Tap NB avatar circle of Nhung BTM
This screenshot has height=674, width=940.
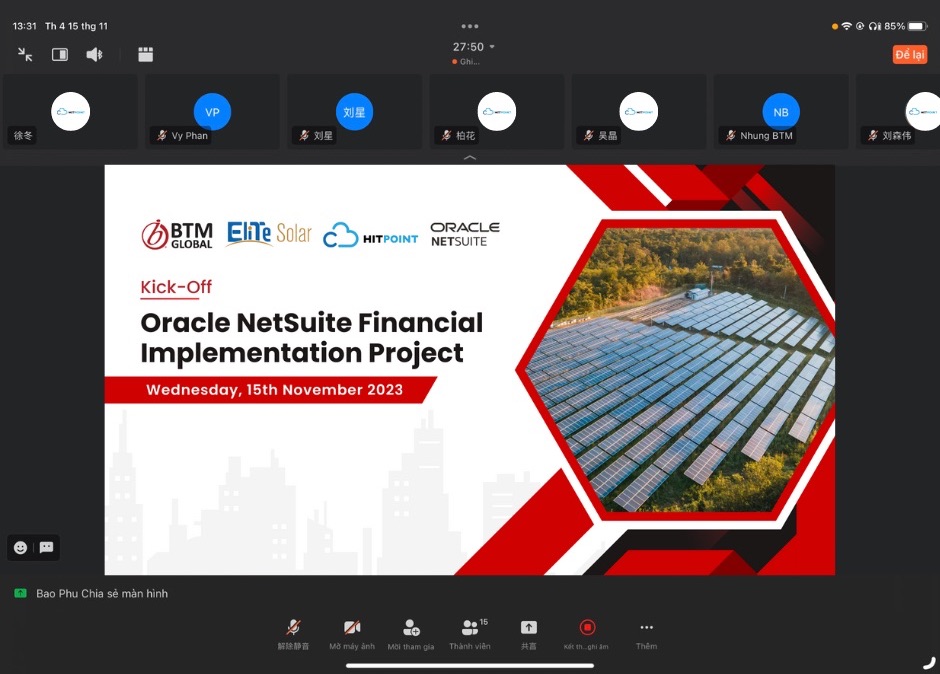[781, 112]
